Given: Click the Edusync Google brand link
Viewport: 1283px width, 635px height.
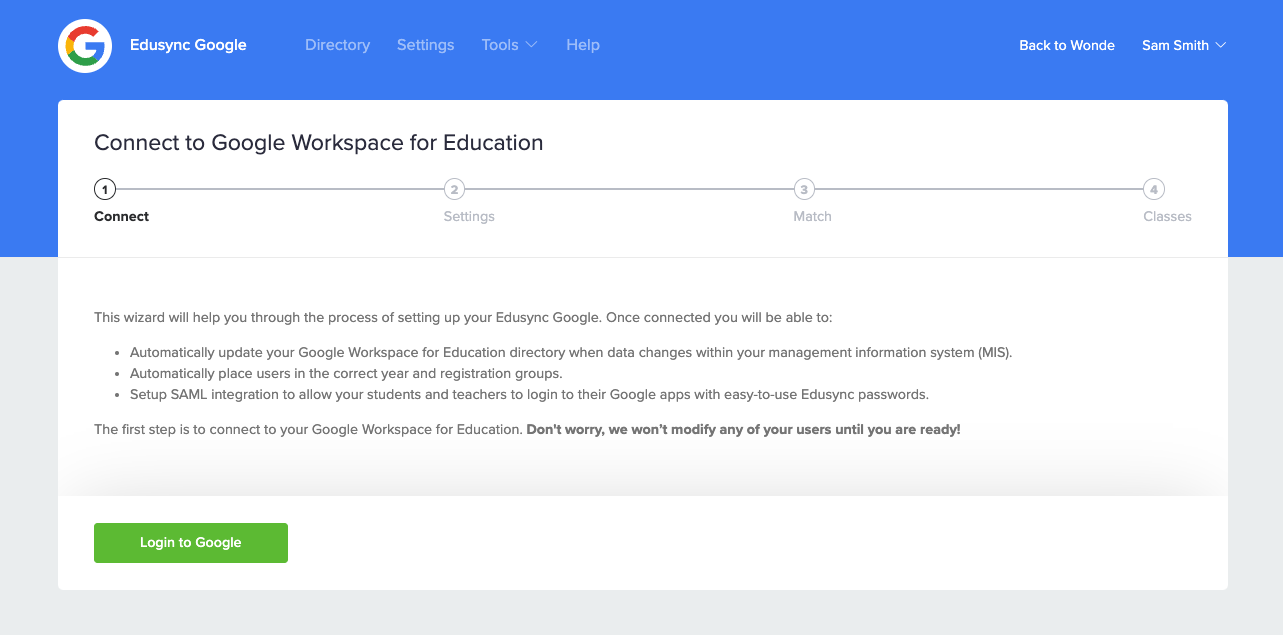Looking at the screenshot, I should pos(188,45).
